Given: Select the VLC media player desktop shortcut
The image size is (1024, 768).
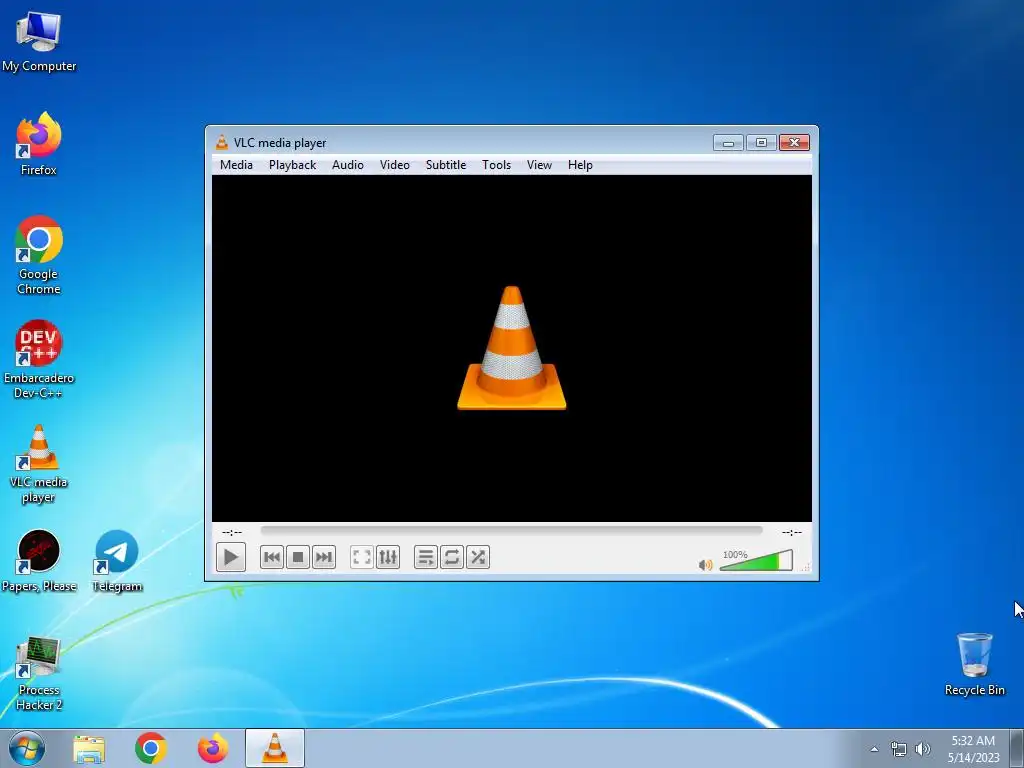Looking at the screenshot, I should (39, 464).
